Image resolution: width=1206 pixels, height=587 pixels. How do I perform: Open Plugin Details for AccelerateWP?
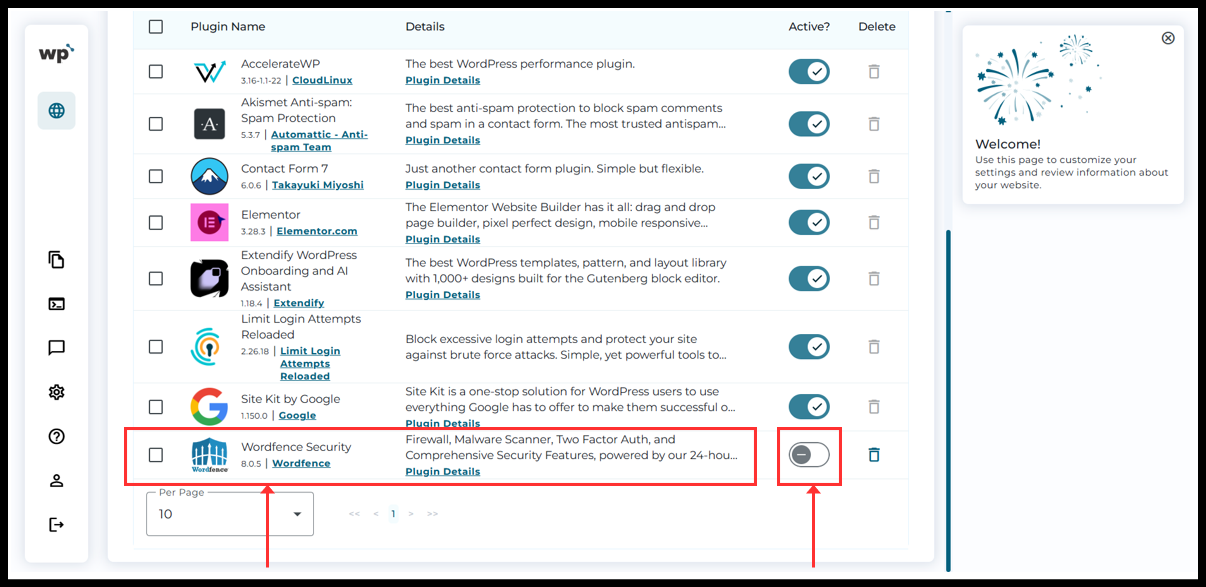[x=442, y=80]
